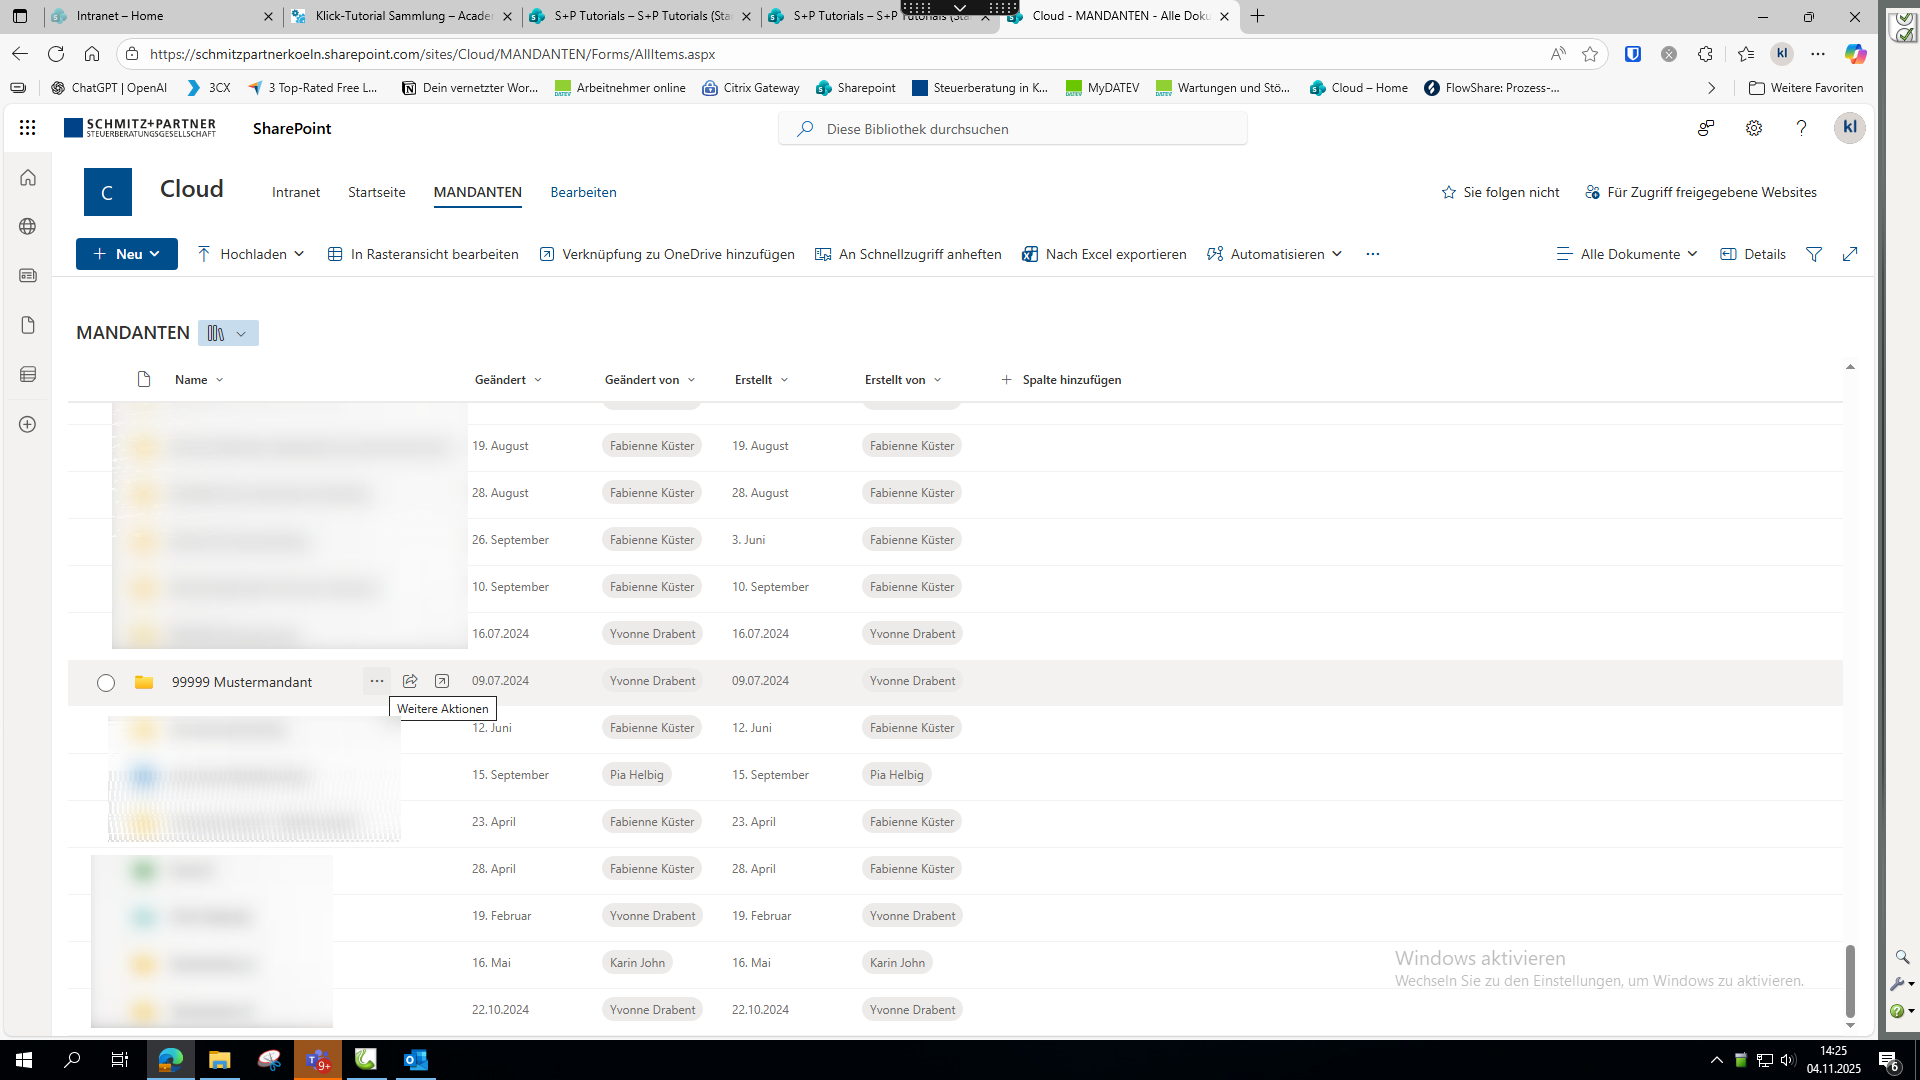Open the SharePoint app launcher waffle icon
This screenshot has height=1080, width=1920.
pos(27,128)
